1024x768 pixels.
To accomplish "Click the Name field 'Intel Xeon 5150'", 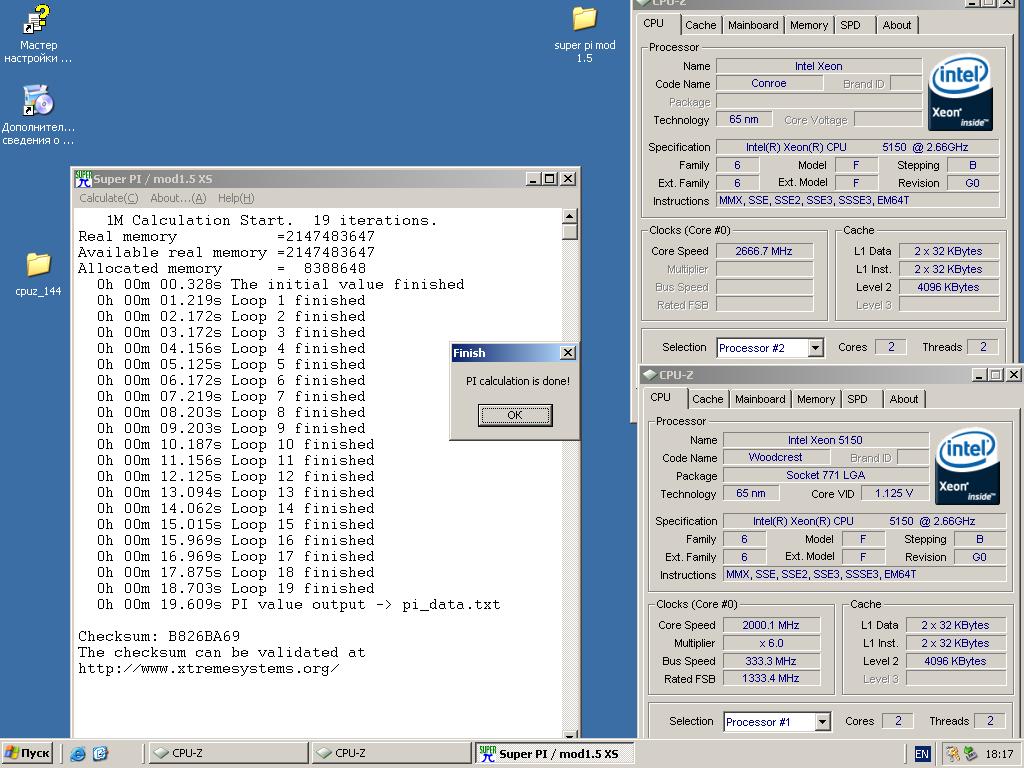I will [825, 440].
